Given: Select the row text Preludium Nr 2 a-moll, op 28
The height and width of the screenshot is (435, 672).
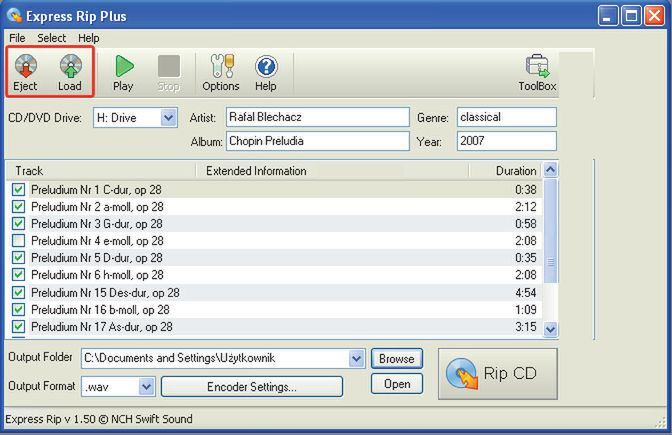Looking at the screenshot, I should (97, 207).
